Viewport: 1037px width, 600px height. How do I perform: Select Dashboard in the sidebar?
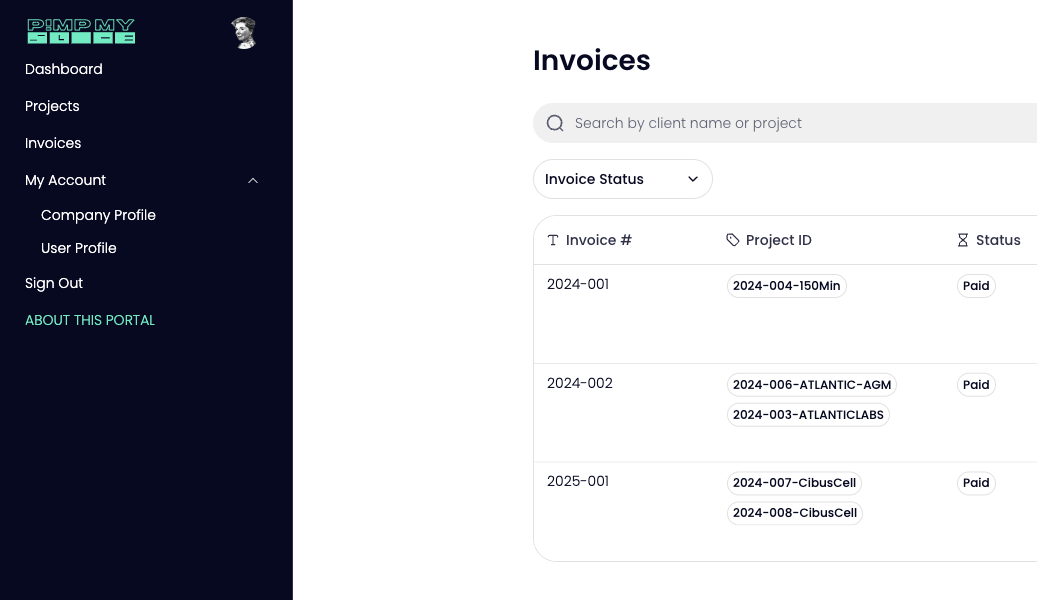[63, 69]
